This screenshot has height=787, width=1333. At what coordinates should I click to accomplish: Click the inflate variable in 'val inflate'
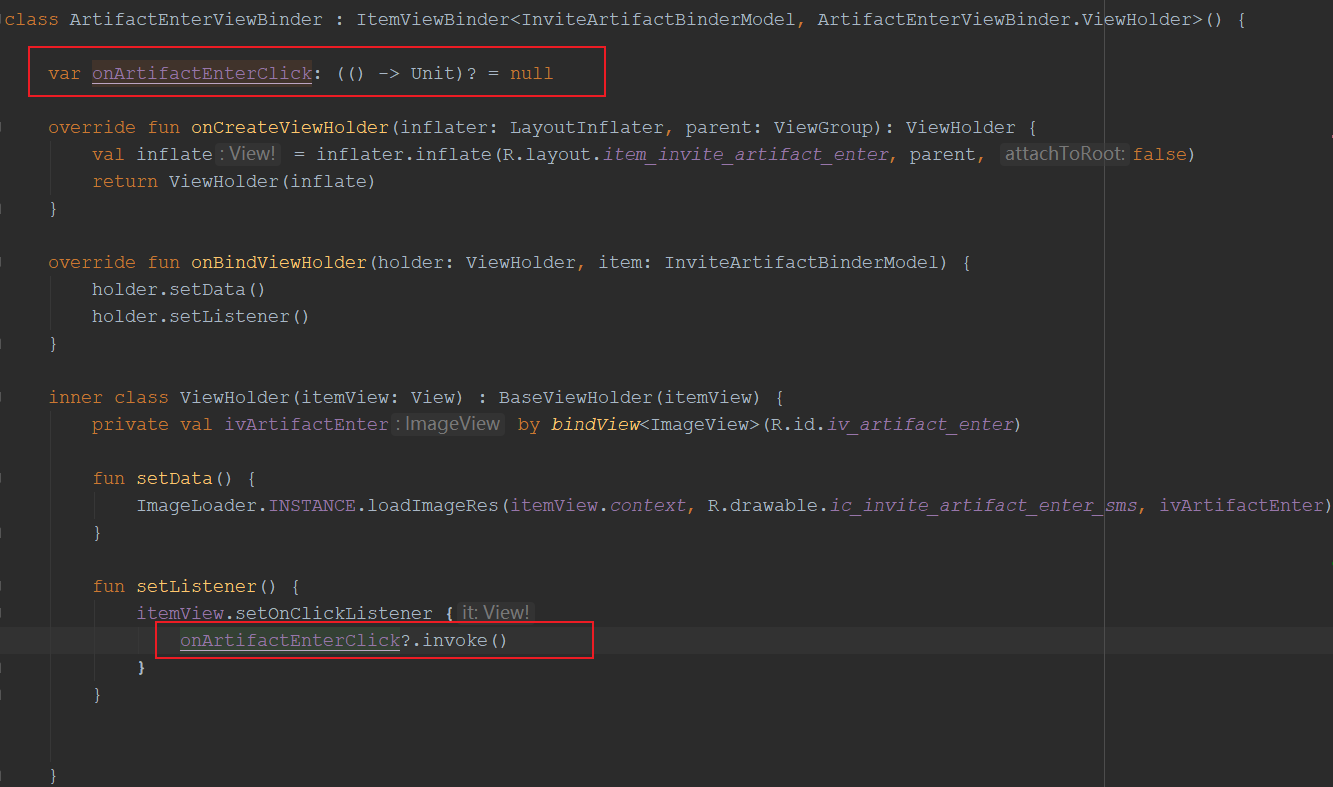tap(174, 154)
